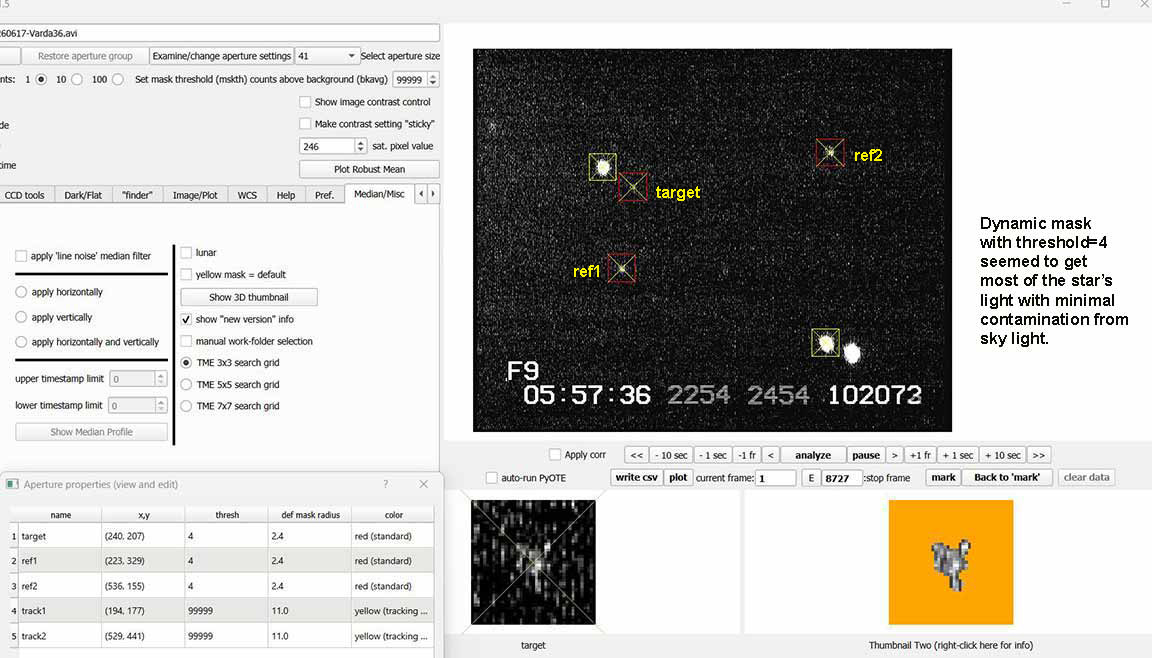Image resolution: width=1152 pixels, height=658 pixels.
Task: Switch to the Dark/Flat tab
Action: 83,195
